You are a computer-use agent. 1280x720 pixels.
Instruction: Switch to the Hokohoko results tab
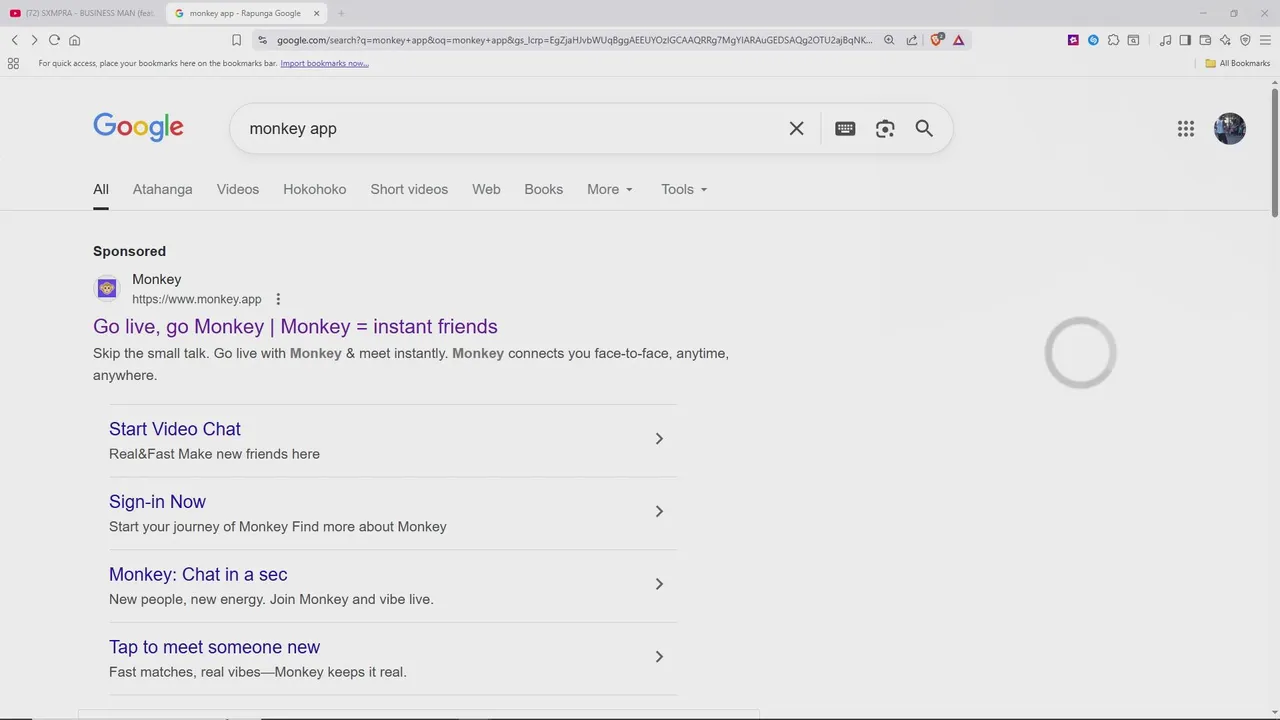pyautogui.click(x=314, y=189)
